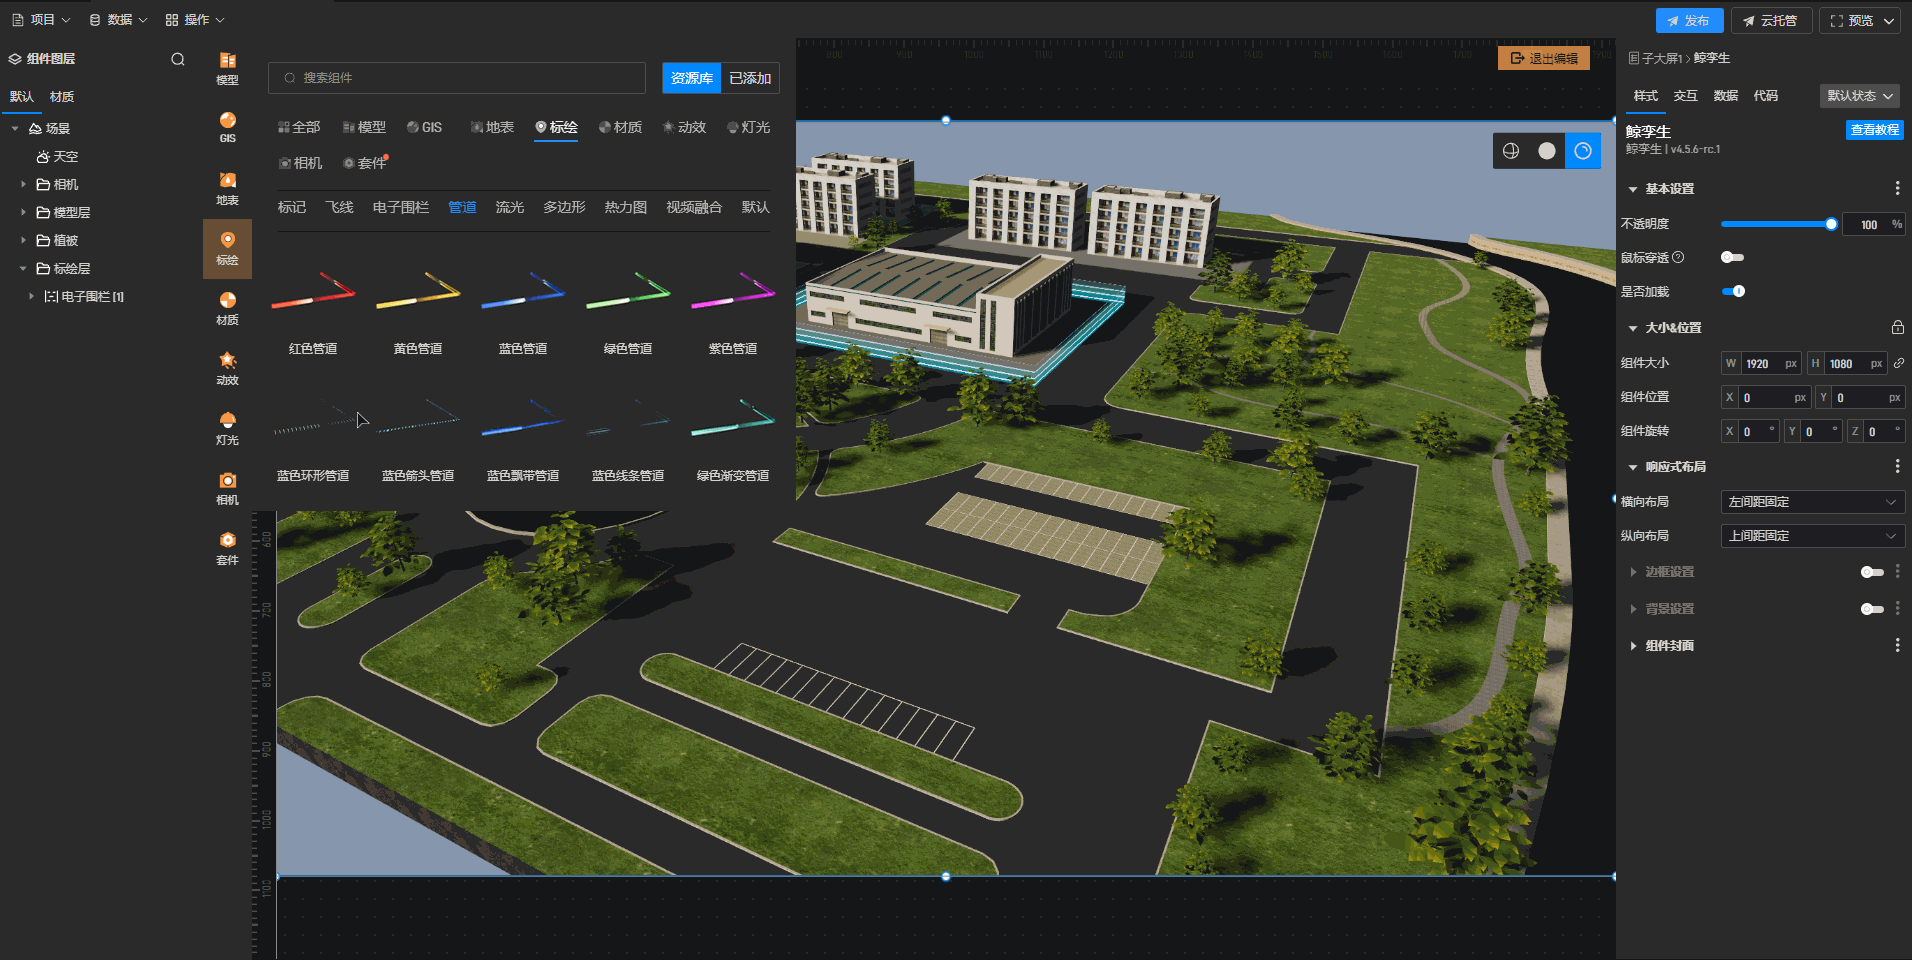Image resolution: width=1912 pixels, height=960 pixels.
Task: Click the 退出编辑 button
Action: pyautogui.click(x=1543, y=58)
